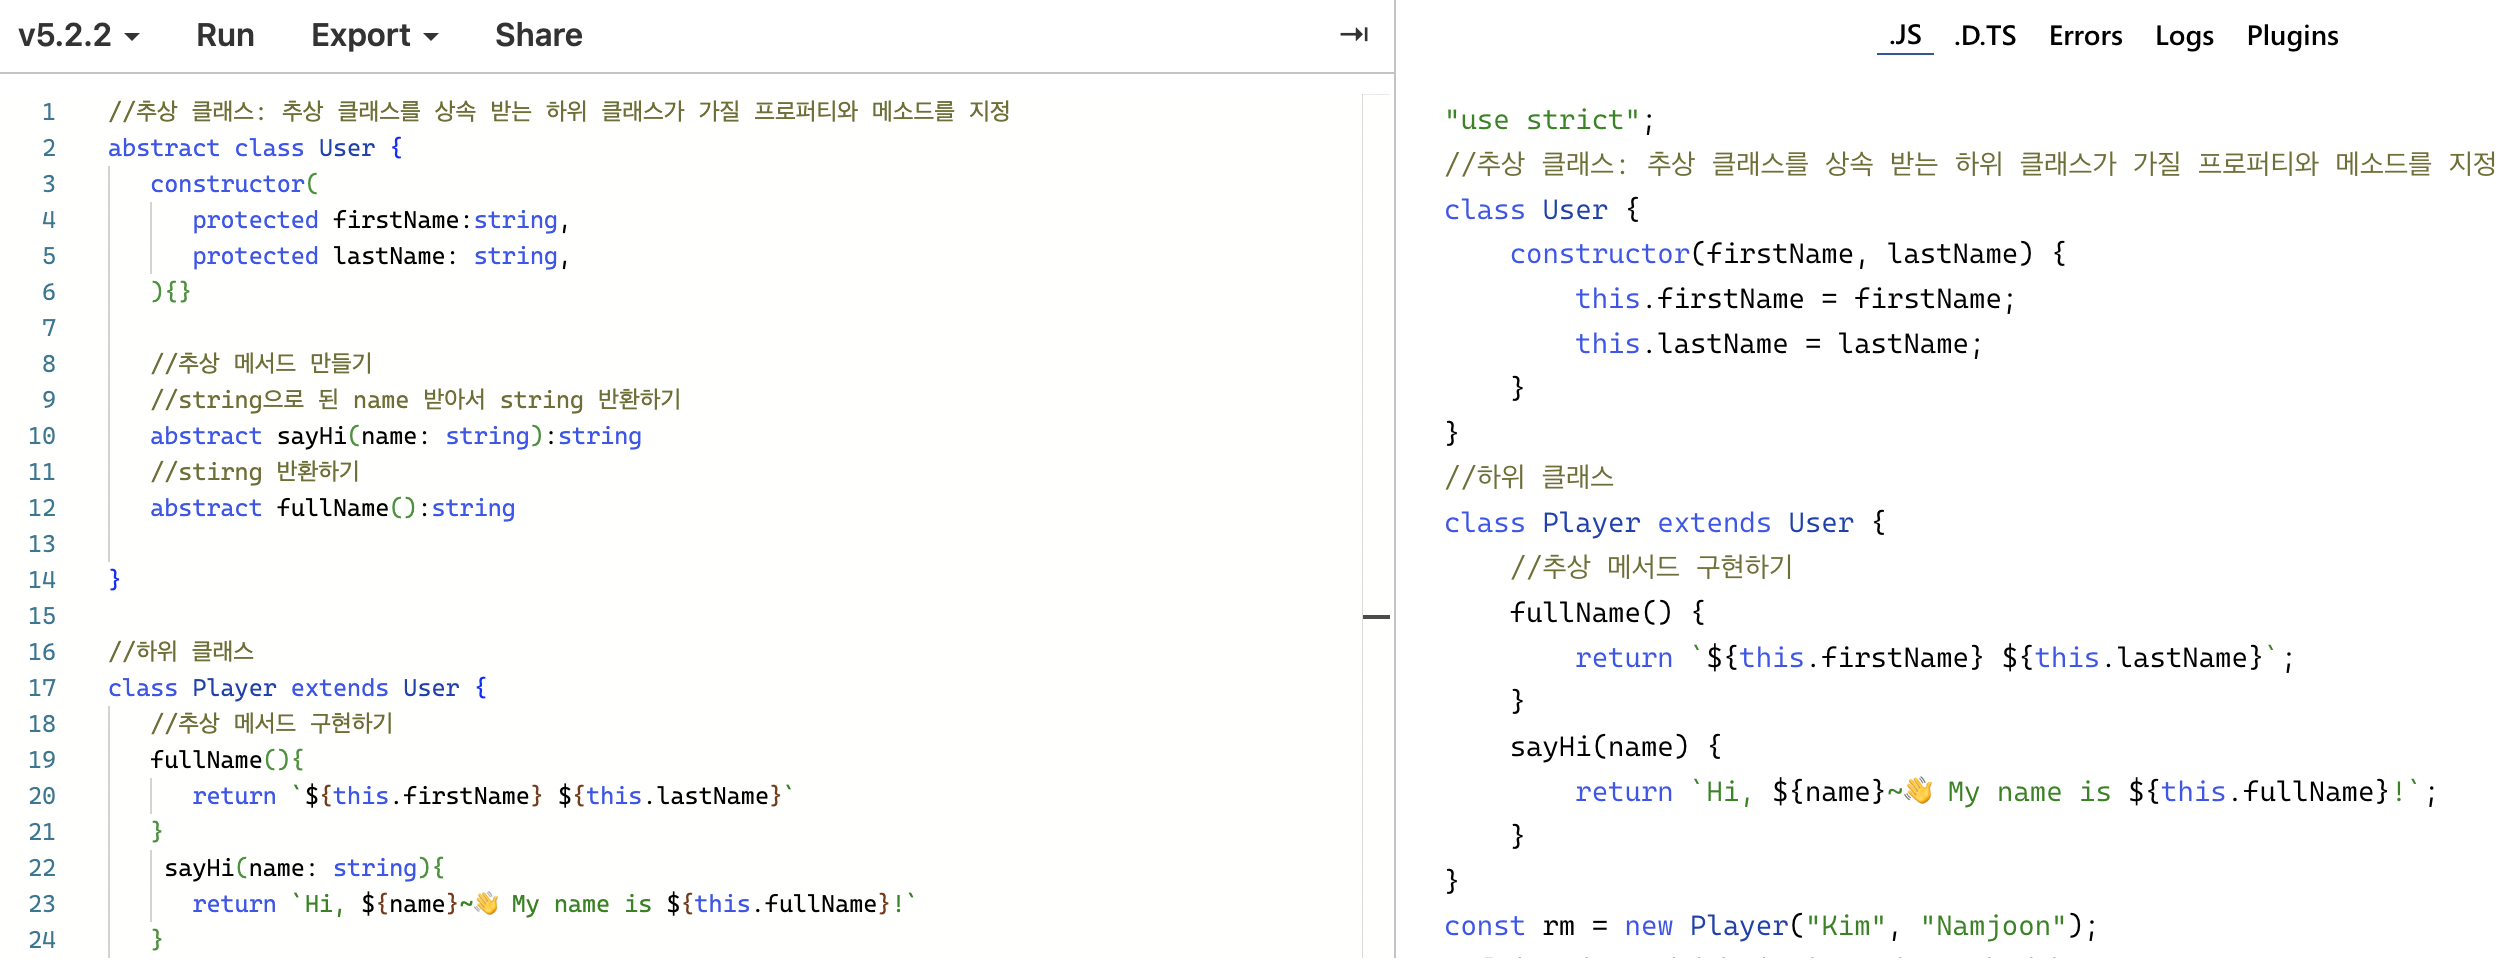Open the Errors tab

[x=2085, y=34]
